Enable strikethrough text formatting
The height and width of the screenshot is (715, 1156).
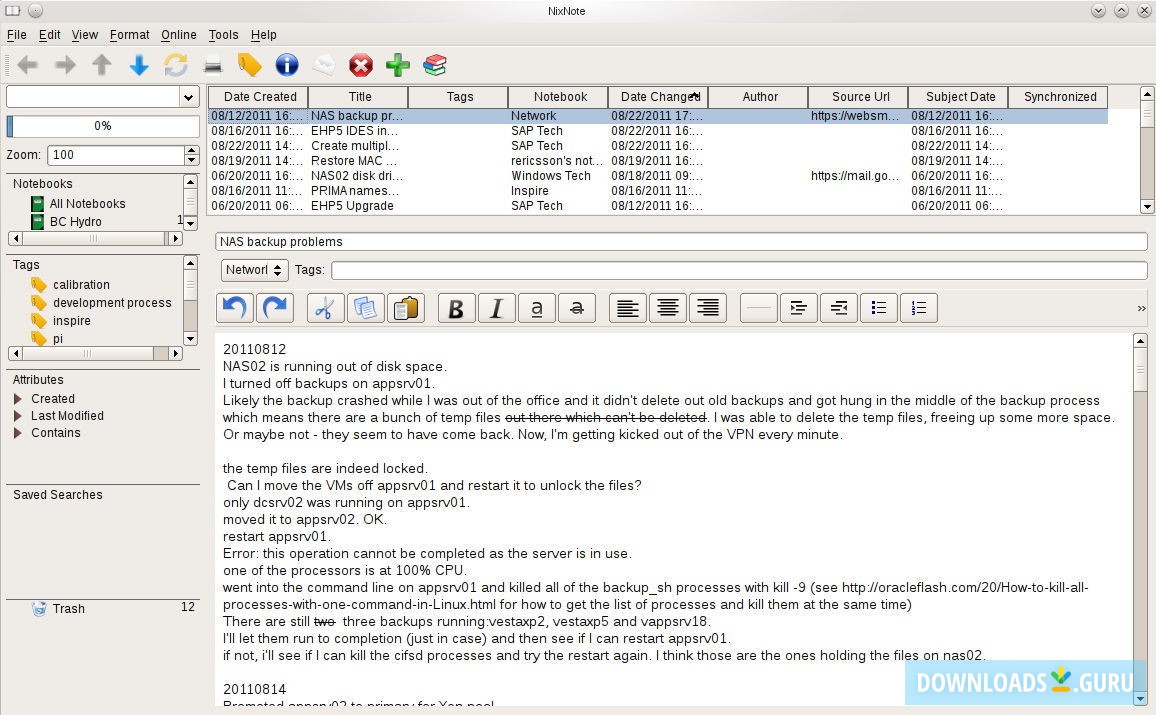pos(577,308)
